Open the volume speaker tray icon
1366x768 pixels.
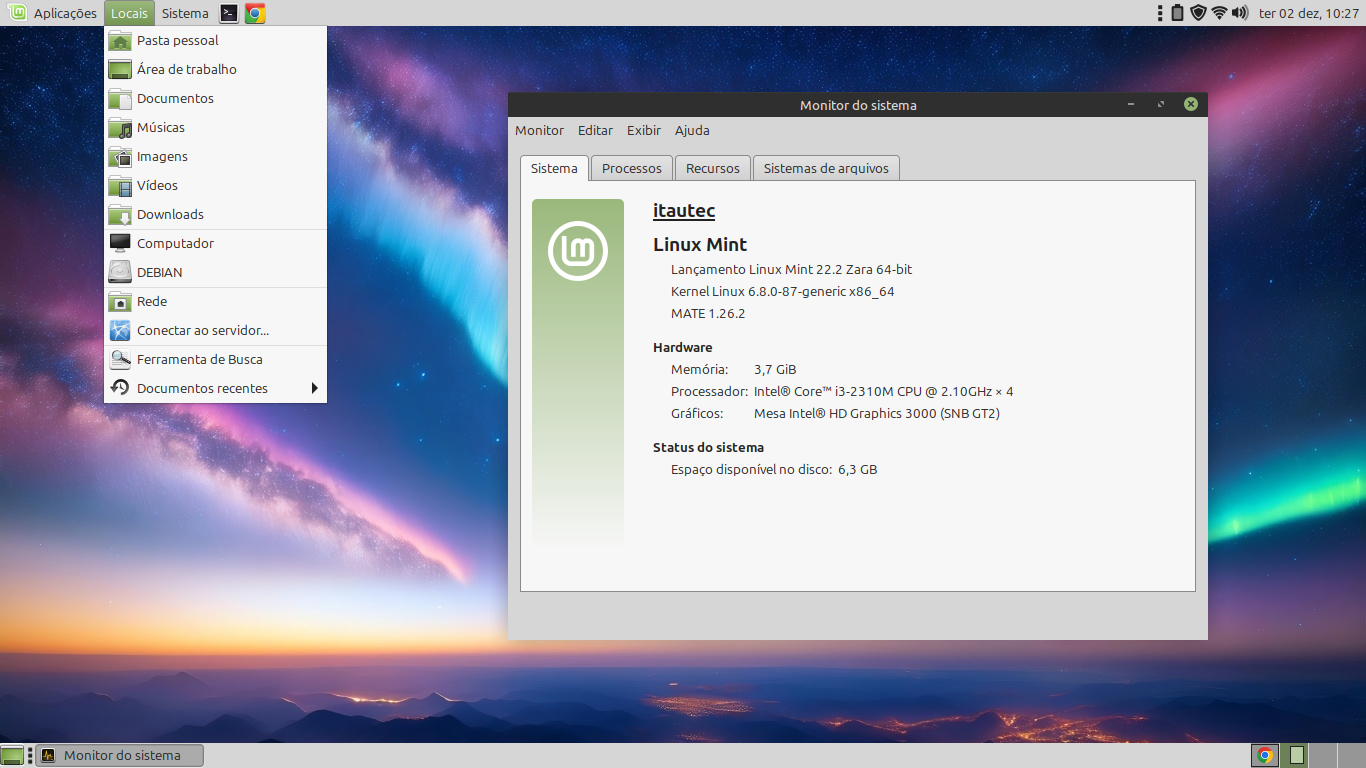click(x=1240, y=13)
